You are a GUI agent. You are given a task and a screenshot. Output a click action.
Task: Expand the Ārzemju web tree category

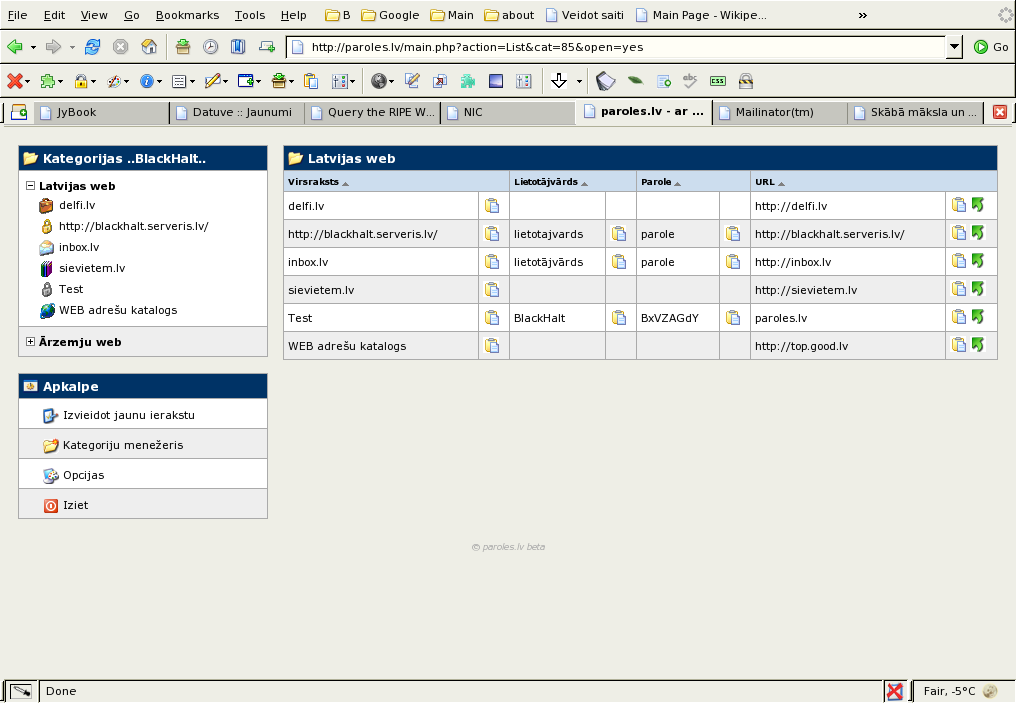(30, 342)
